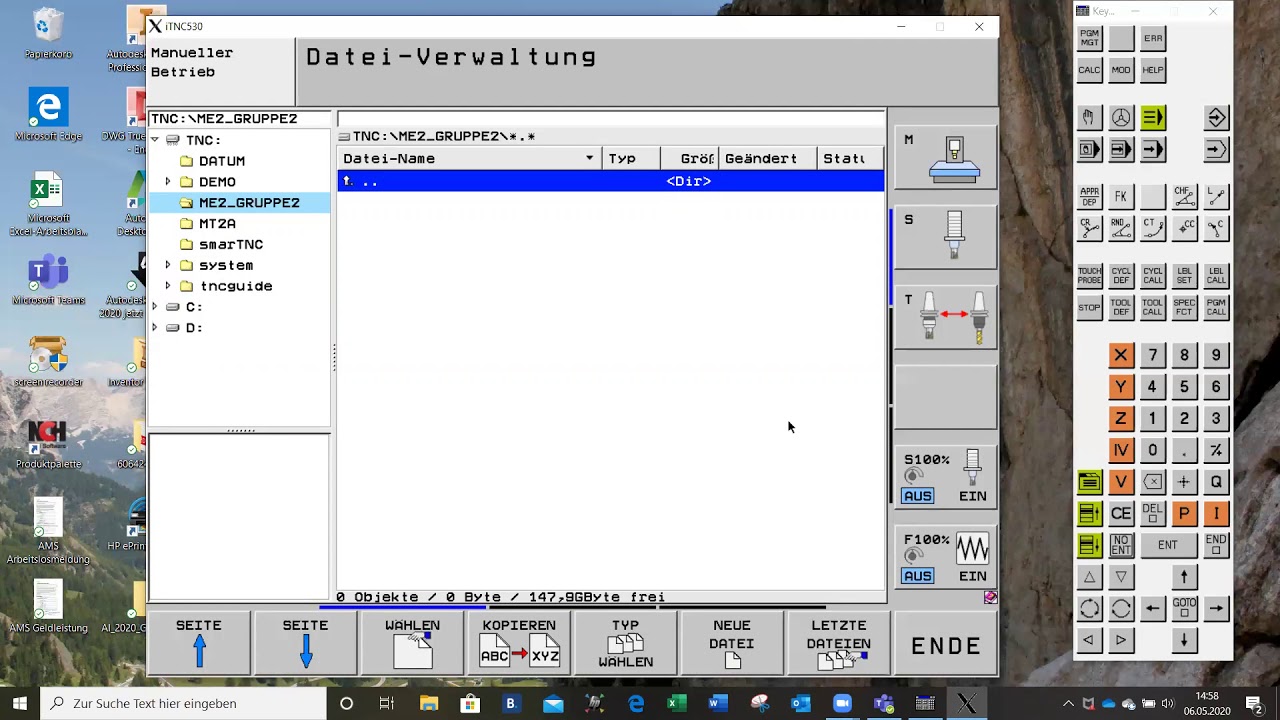The height and width of the screenshot is (720, 1280).
Task: Select the CC circle center key
Action: tap(1184, 229)
